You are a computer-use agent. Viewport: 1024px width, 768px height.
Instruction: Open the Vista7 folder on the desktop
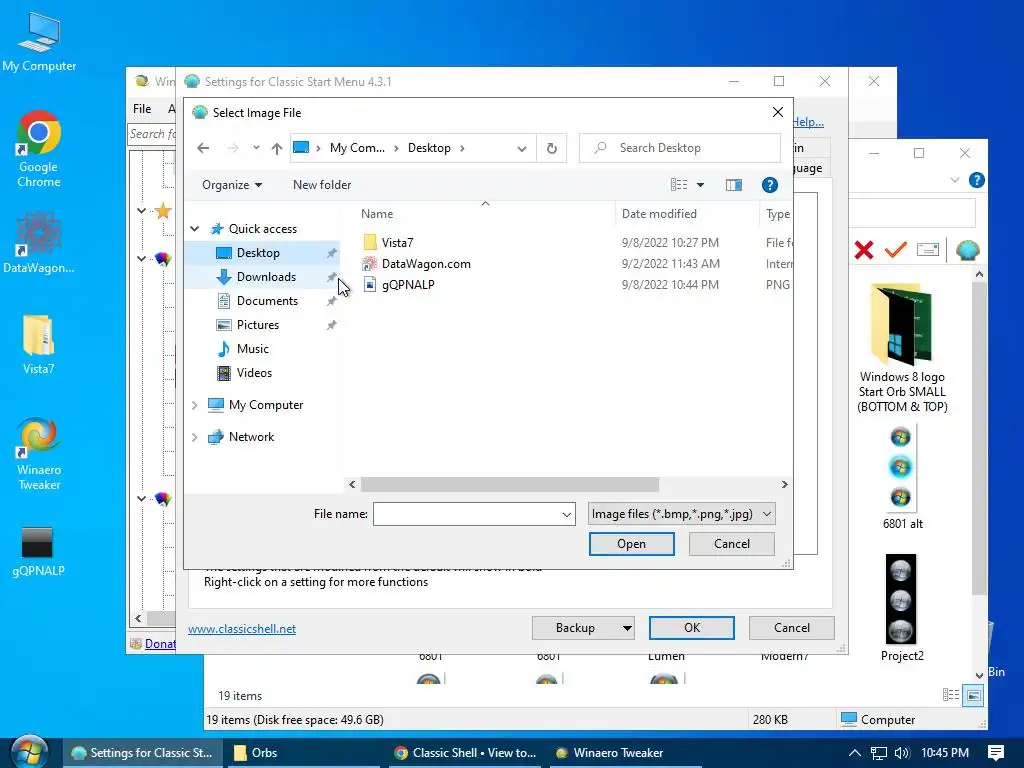coord(39,345)
